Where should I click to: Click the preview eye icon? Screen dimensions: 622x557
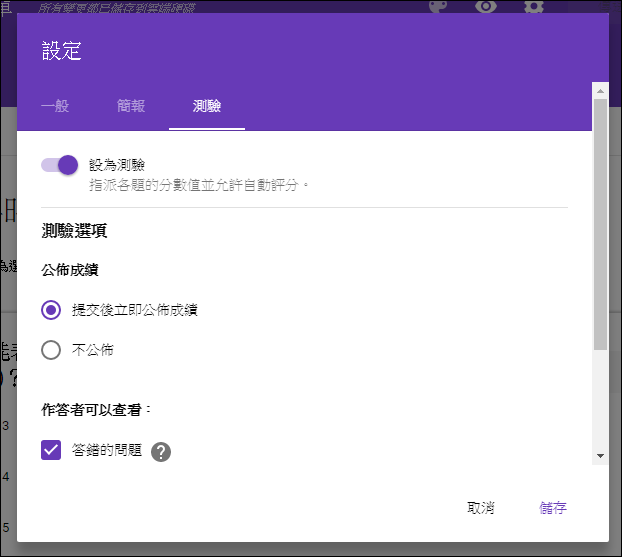click(486, 6)
